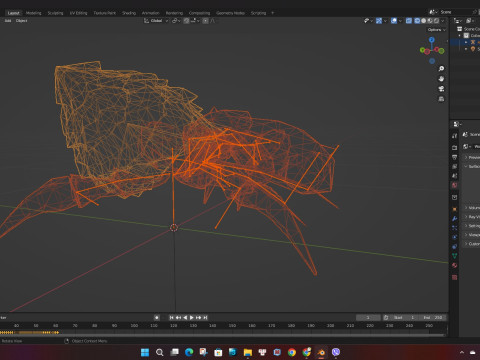
Task: Collapse the Collection row in outliner
Action: click(x=460, y=36)
